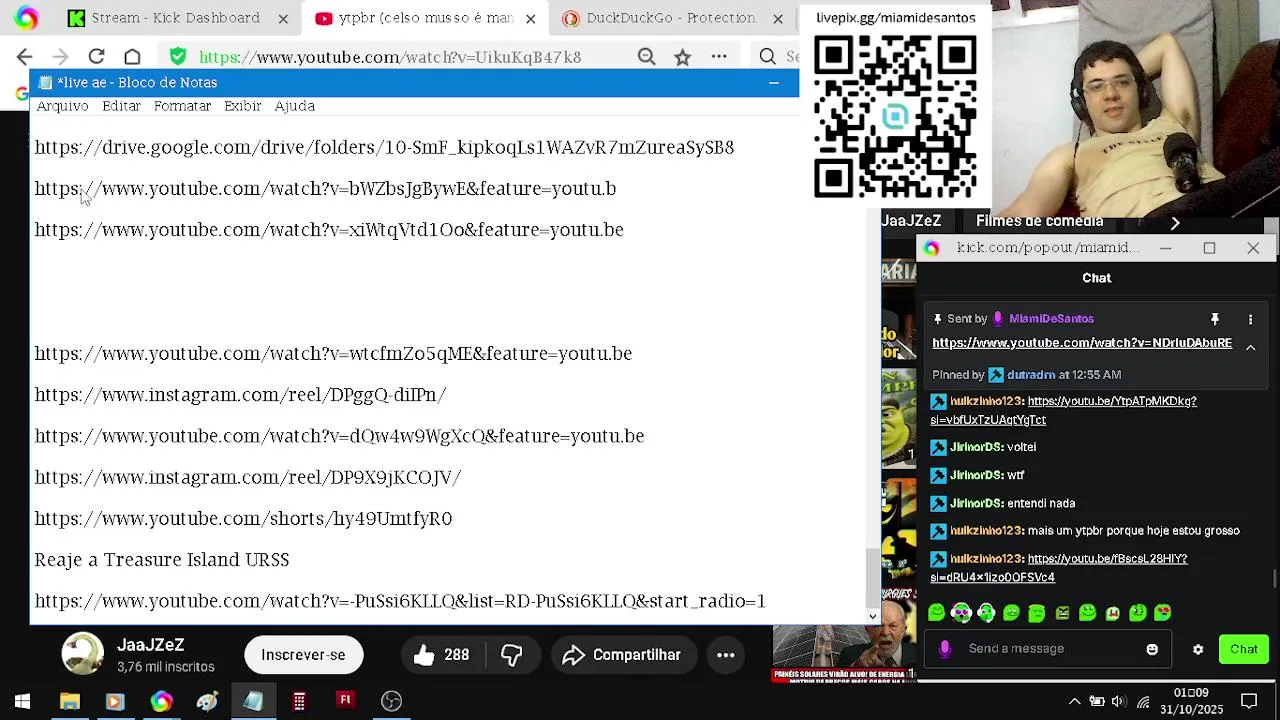This screenshot has height=720, width=1280.
Task: Click the 'Reaje a Treasure Island URSS' line
Action: (x=162, y=560)
